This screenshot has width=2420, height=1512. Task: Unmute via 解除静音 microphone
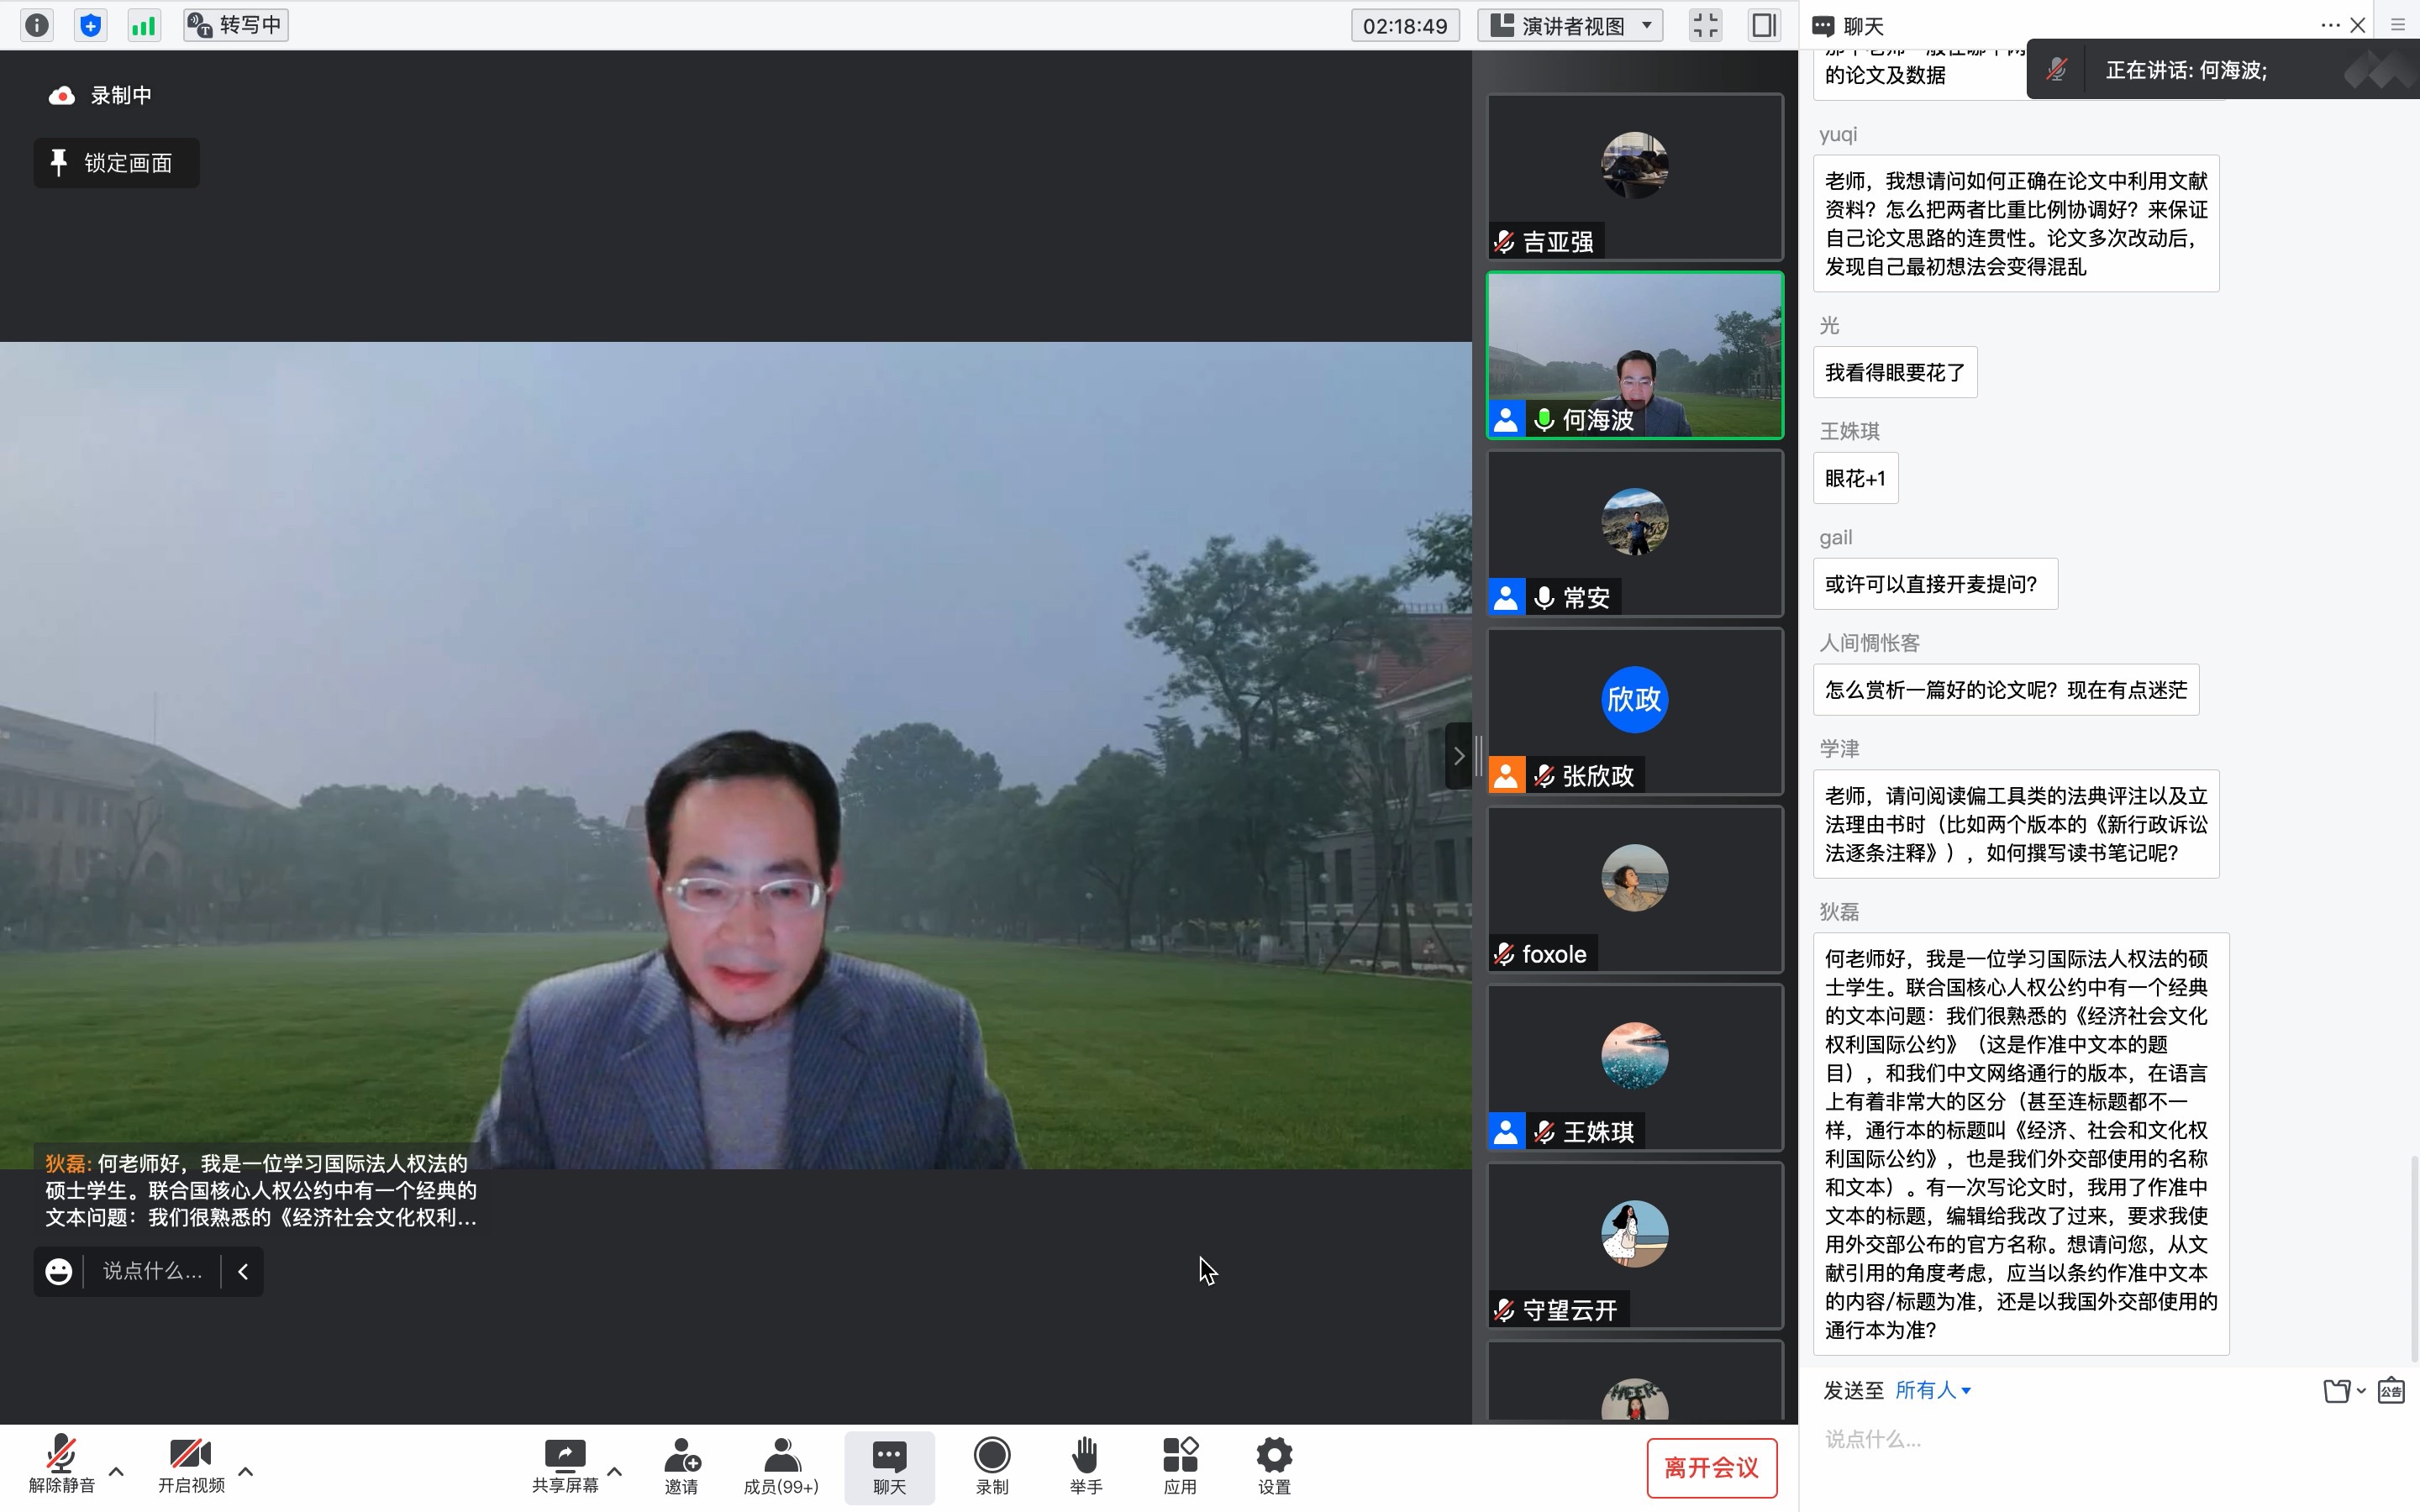(61, 1465)
